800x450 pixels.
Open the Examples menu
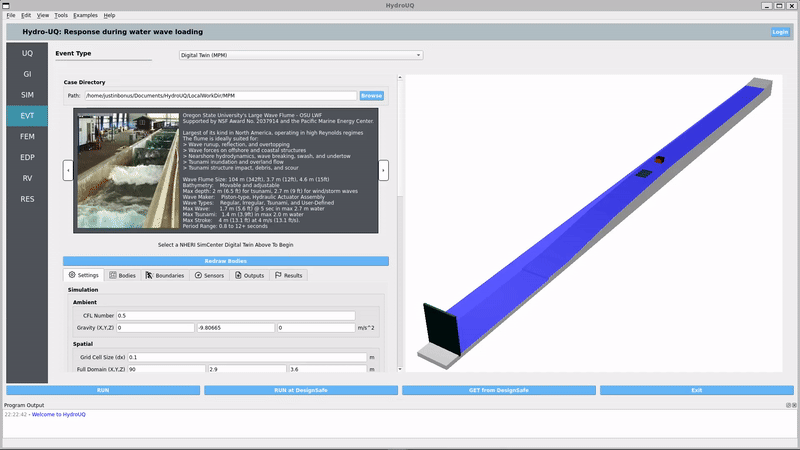[x=85, y=16]
